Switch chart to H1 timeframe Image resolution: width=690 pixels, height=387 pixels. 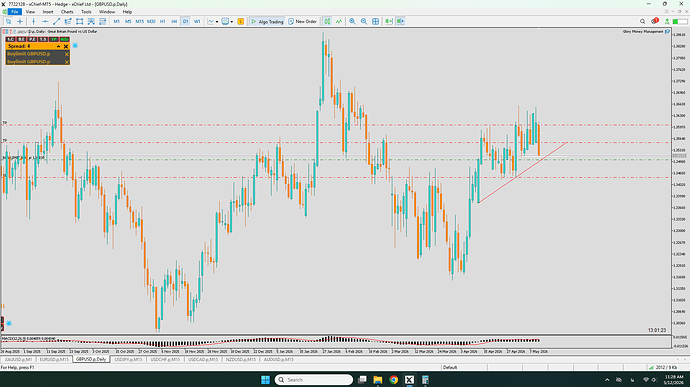click(x=163, y=21)
